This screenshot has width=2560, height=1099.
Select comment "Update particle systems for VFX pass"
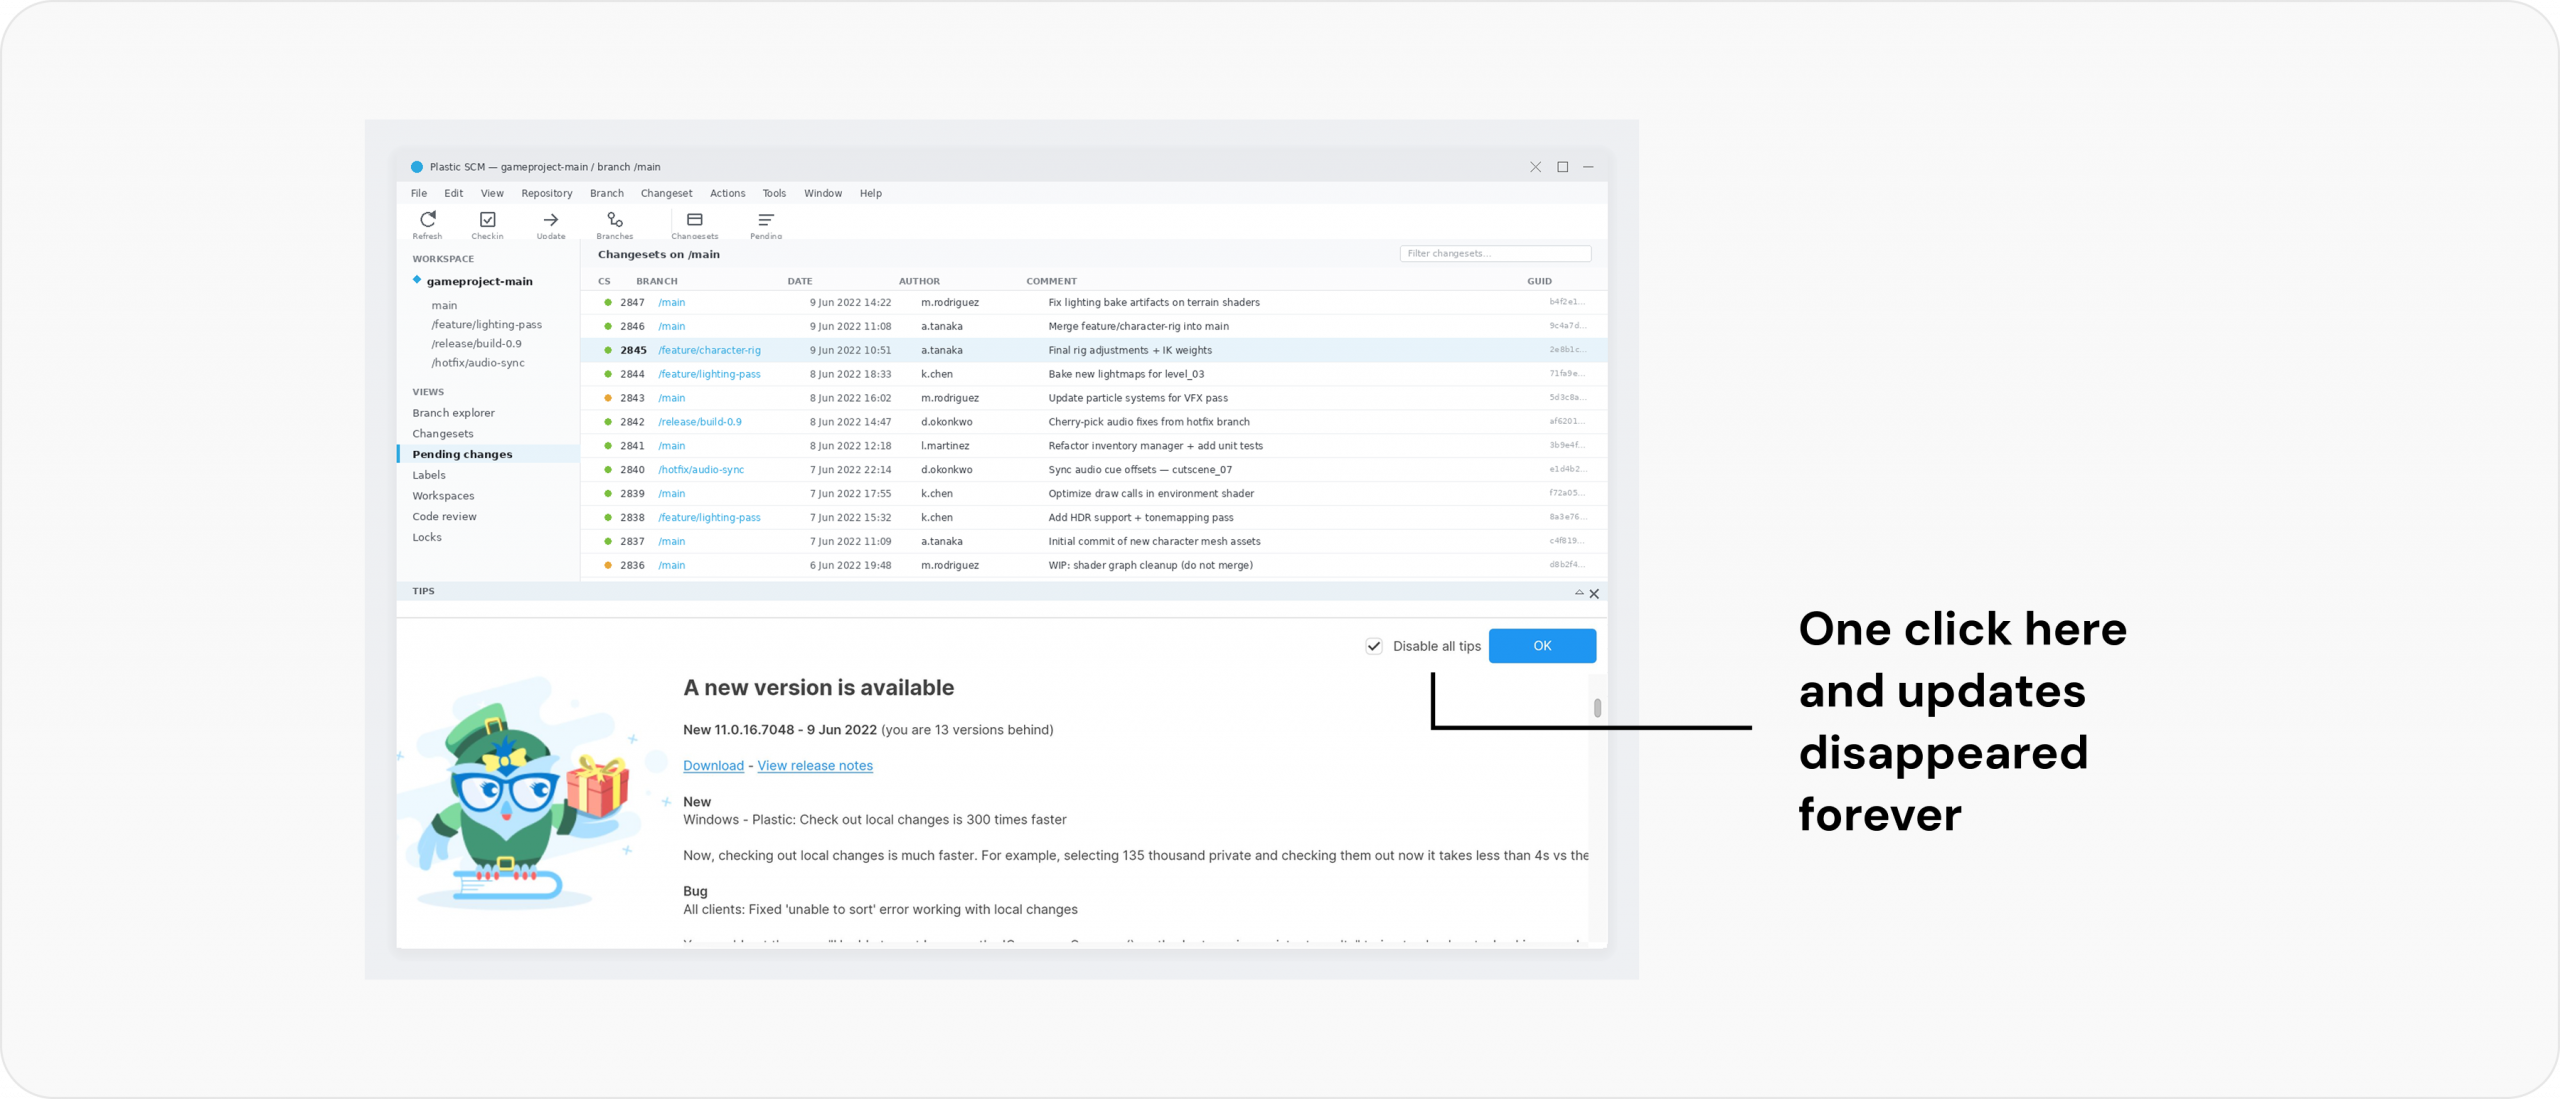[x=1138, y=398]
